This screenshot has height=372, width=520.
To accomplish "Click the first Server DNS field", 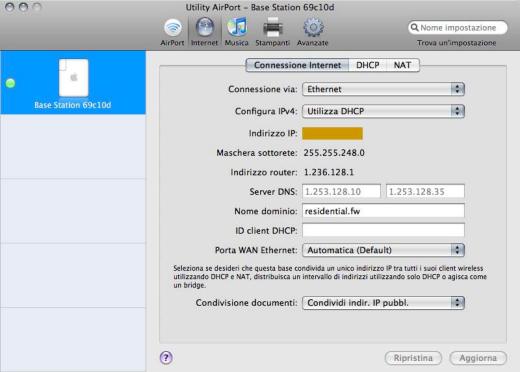I will click(341, 191).
